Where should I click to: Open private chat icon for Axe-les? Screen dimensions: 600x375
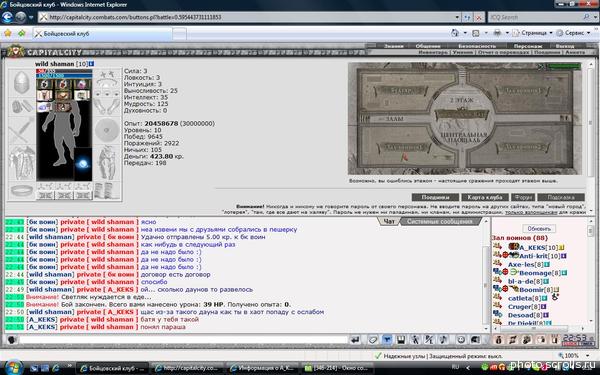tap(497, 263)
